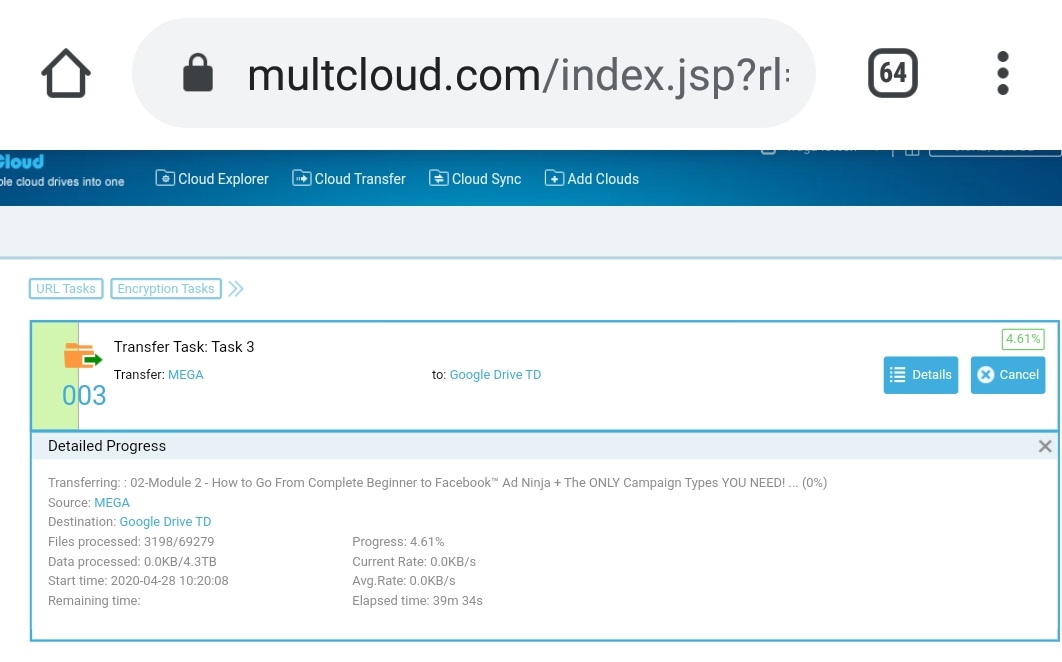The image size is (1062, 662).
Task: Open Google Drive TD link beside "to:"
Action: [495, 375]
